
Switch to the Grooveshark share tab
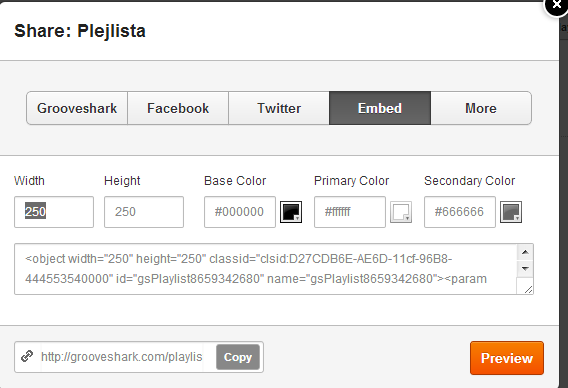coord(77,108)
